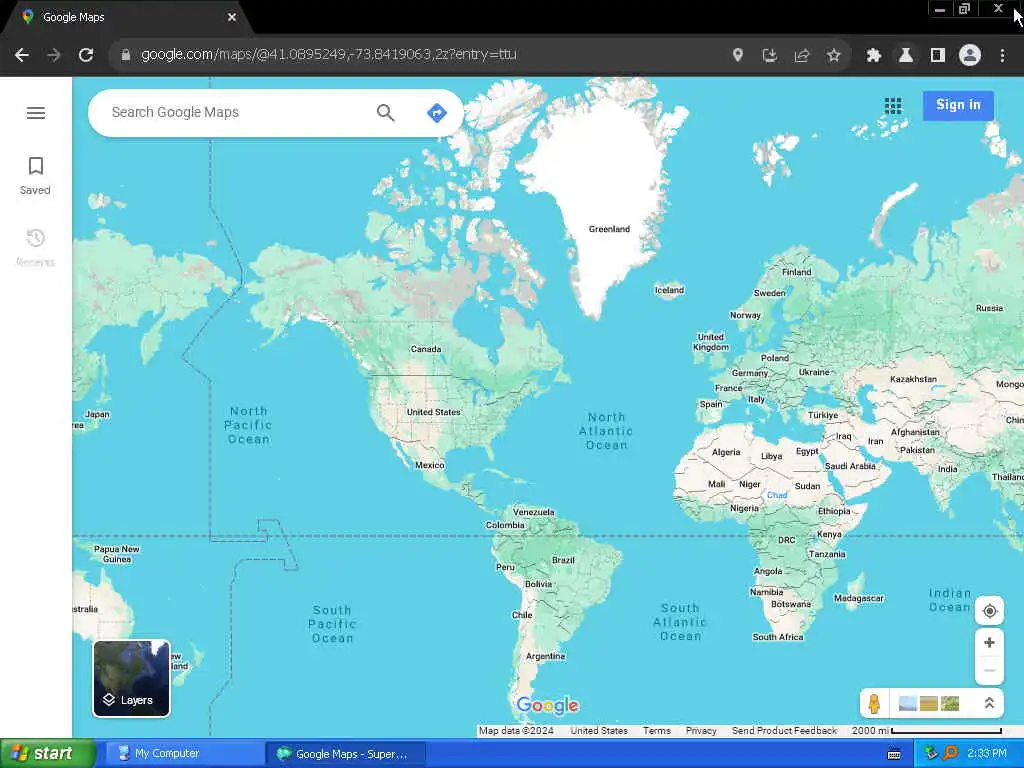This screenshot has height=768, width=1024.
Task: Click the blue Chad label
Action: click(777, 495)
